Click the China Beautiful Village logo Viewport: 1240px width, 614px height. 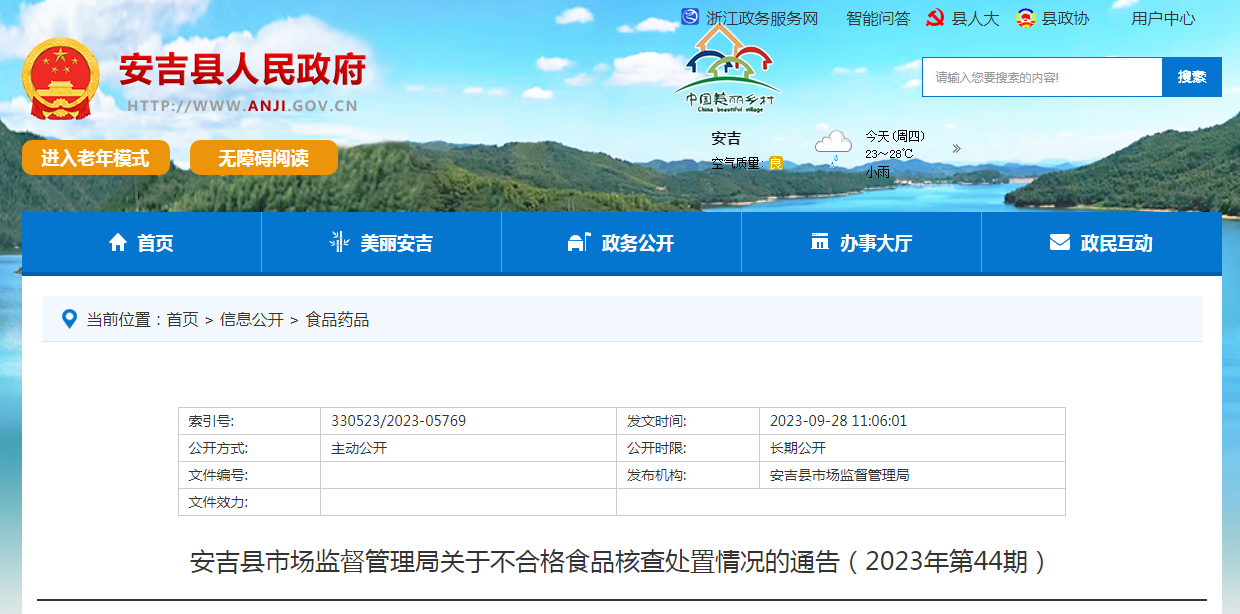727,68
